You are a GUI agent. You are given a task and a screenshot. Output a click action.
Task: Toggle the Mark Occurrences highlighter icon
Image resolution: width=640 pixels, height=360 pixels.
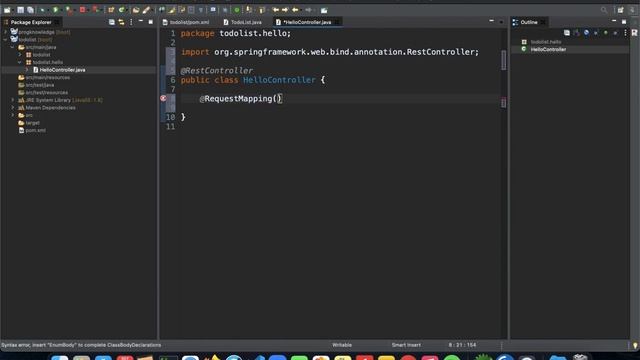pos(171,10)
